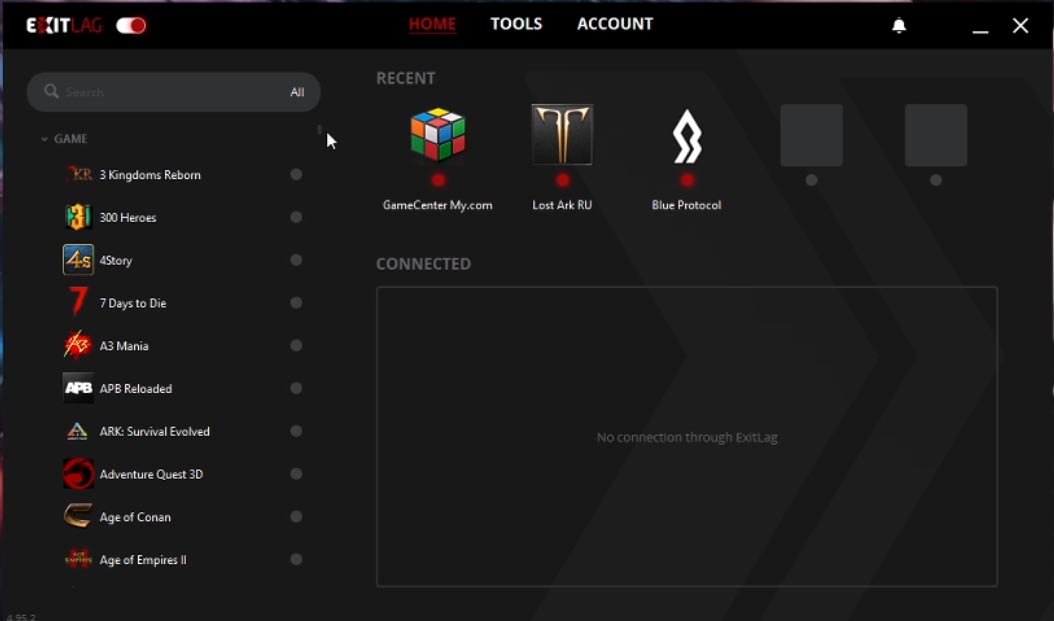Click the game list scrollbar handle
This screenshot has height=621, width=1054.
pos(319,129)
